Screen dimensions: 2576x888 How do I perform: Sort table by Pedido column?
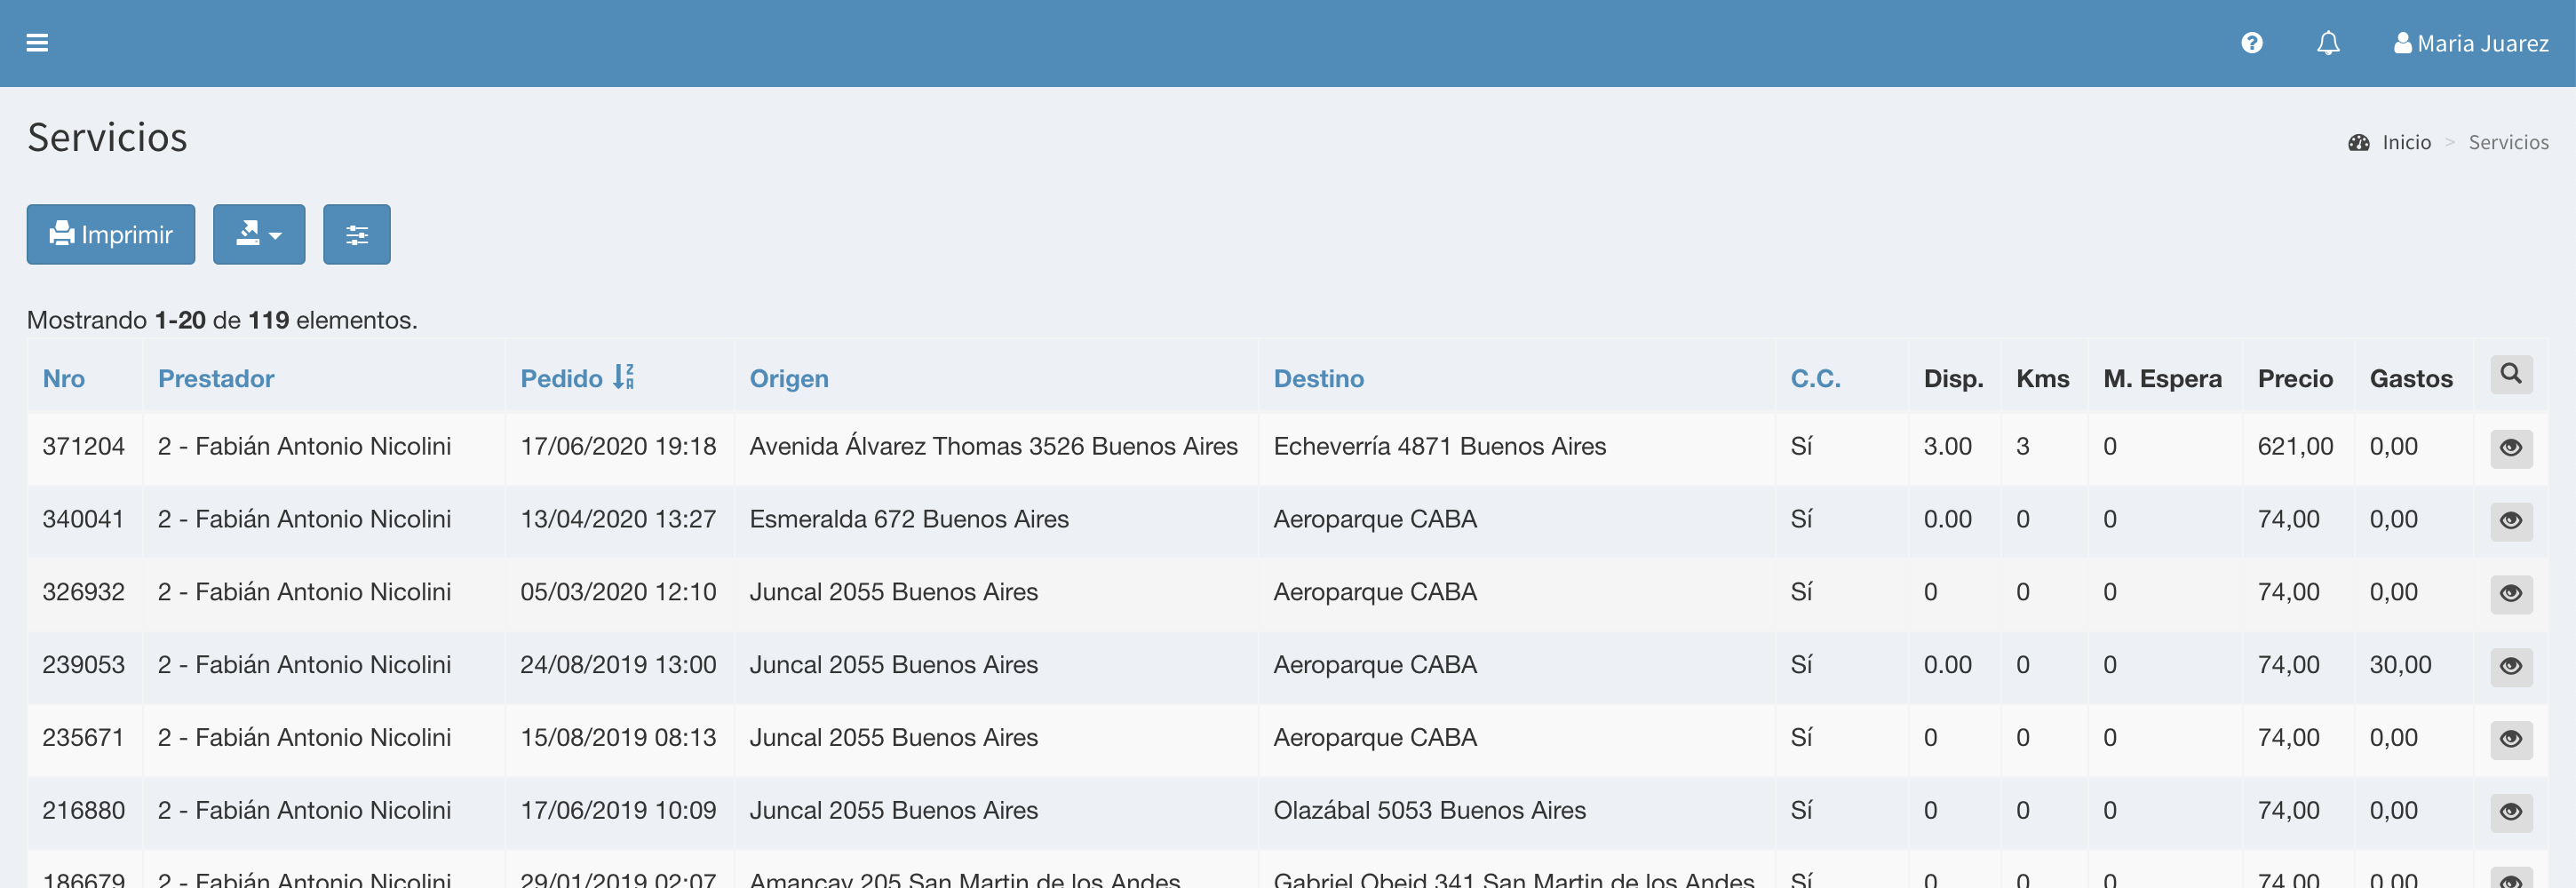pyautogui.click(x=562, y=379)
